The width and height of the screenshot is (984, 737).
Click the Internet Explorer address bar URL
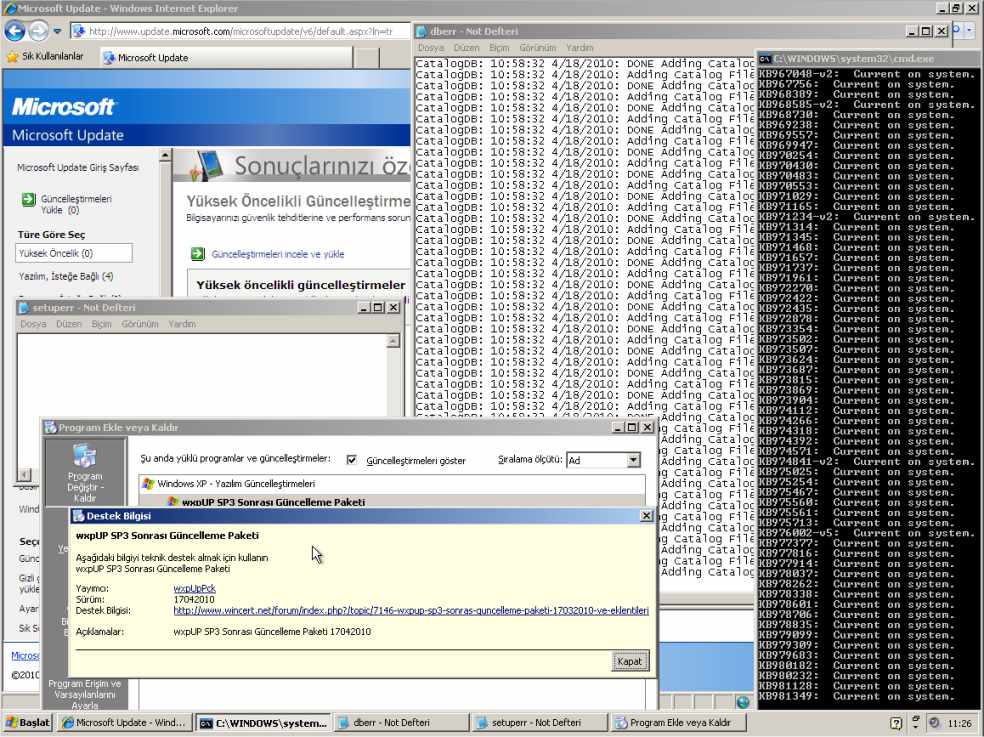240,31
